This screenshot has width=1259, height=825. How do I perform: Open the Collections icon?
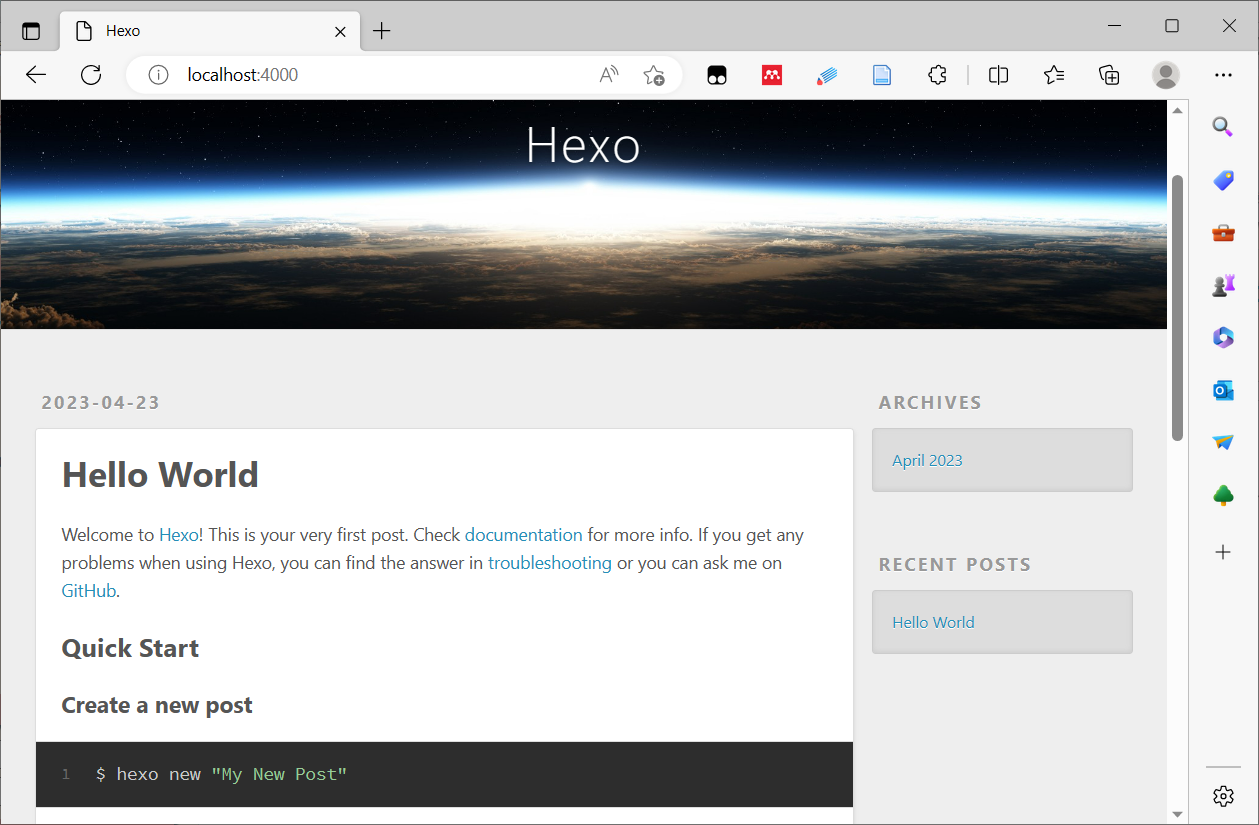pyautogui.click(x=1108, y=75)
